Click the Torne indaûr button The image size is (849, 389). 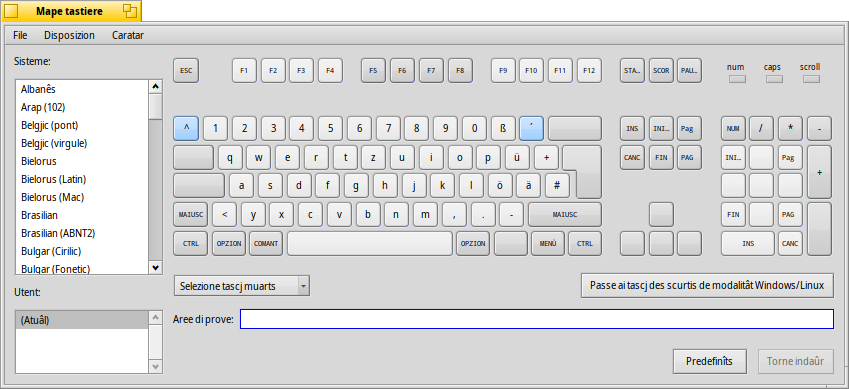795,361
